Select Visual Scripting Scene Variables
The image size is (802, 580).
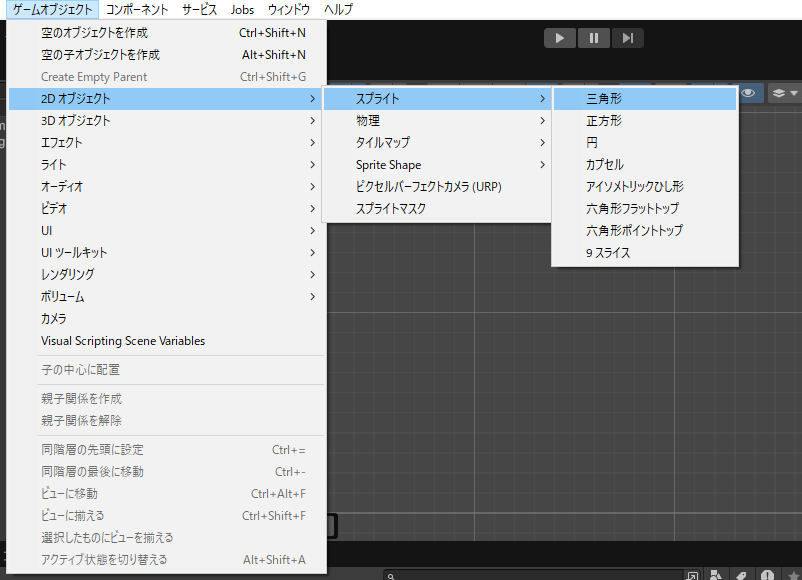[x=166, y=341]
